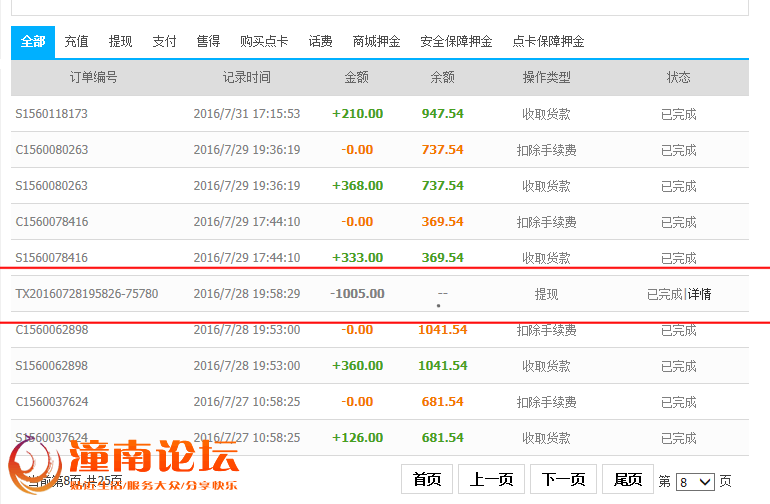Switch to the 支付 tab
Viewport: 770px width, 504px height.
click(164, 42)
